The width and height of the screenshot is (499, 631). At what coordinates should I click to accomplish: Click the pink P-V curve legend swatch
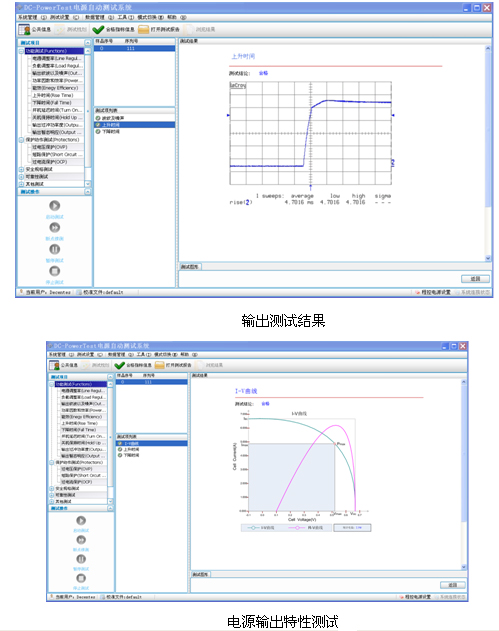coord(297,528)
